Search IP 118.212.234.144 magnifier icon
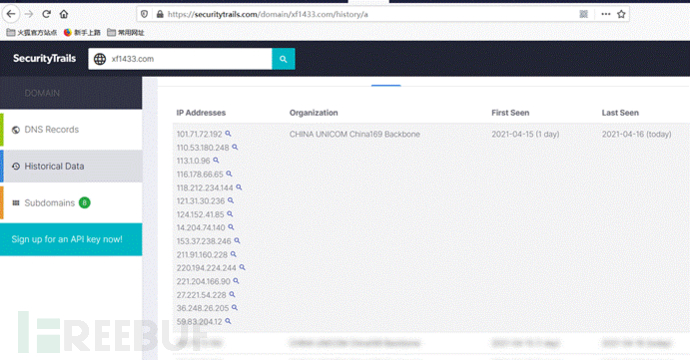This screenshot has height=360, width=690. point(239,187)
